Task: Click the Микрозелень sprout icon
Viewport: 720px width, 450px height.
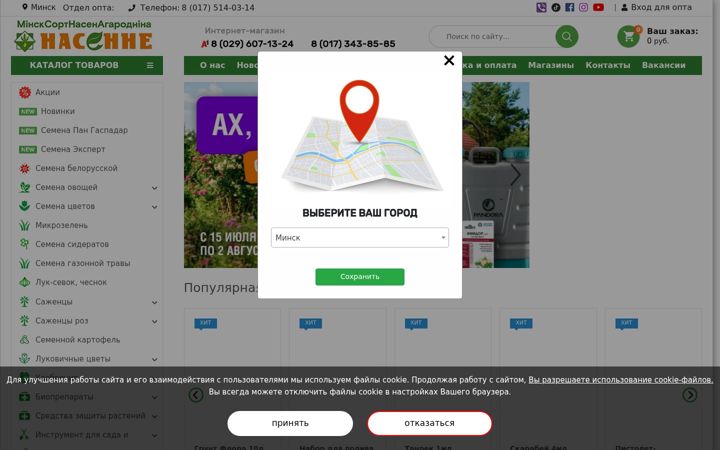Action: [25, 225]
